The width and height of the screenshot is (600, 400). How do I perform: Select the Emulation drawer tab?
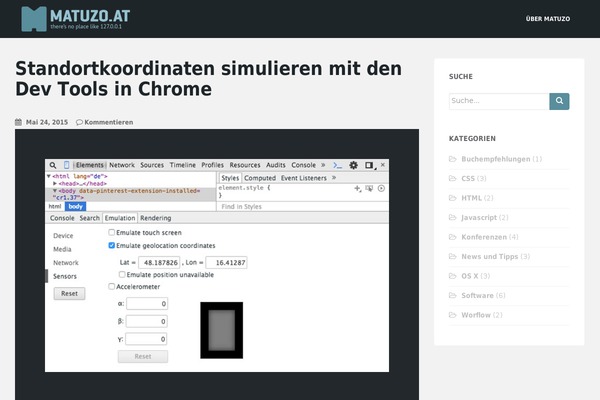pos(120,218)
